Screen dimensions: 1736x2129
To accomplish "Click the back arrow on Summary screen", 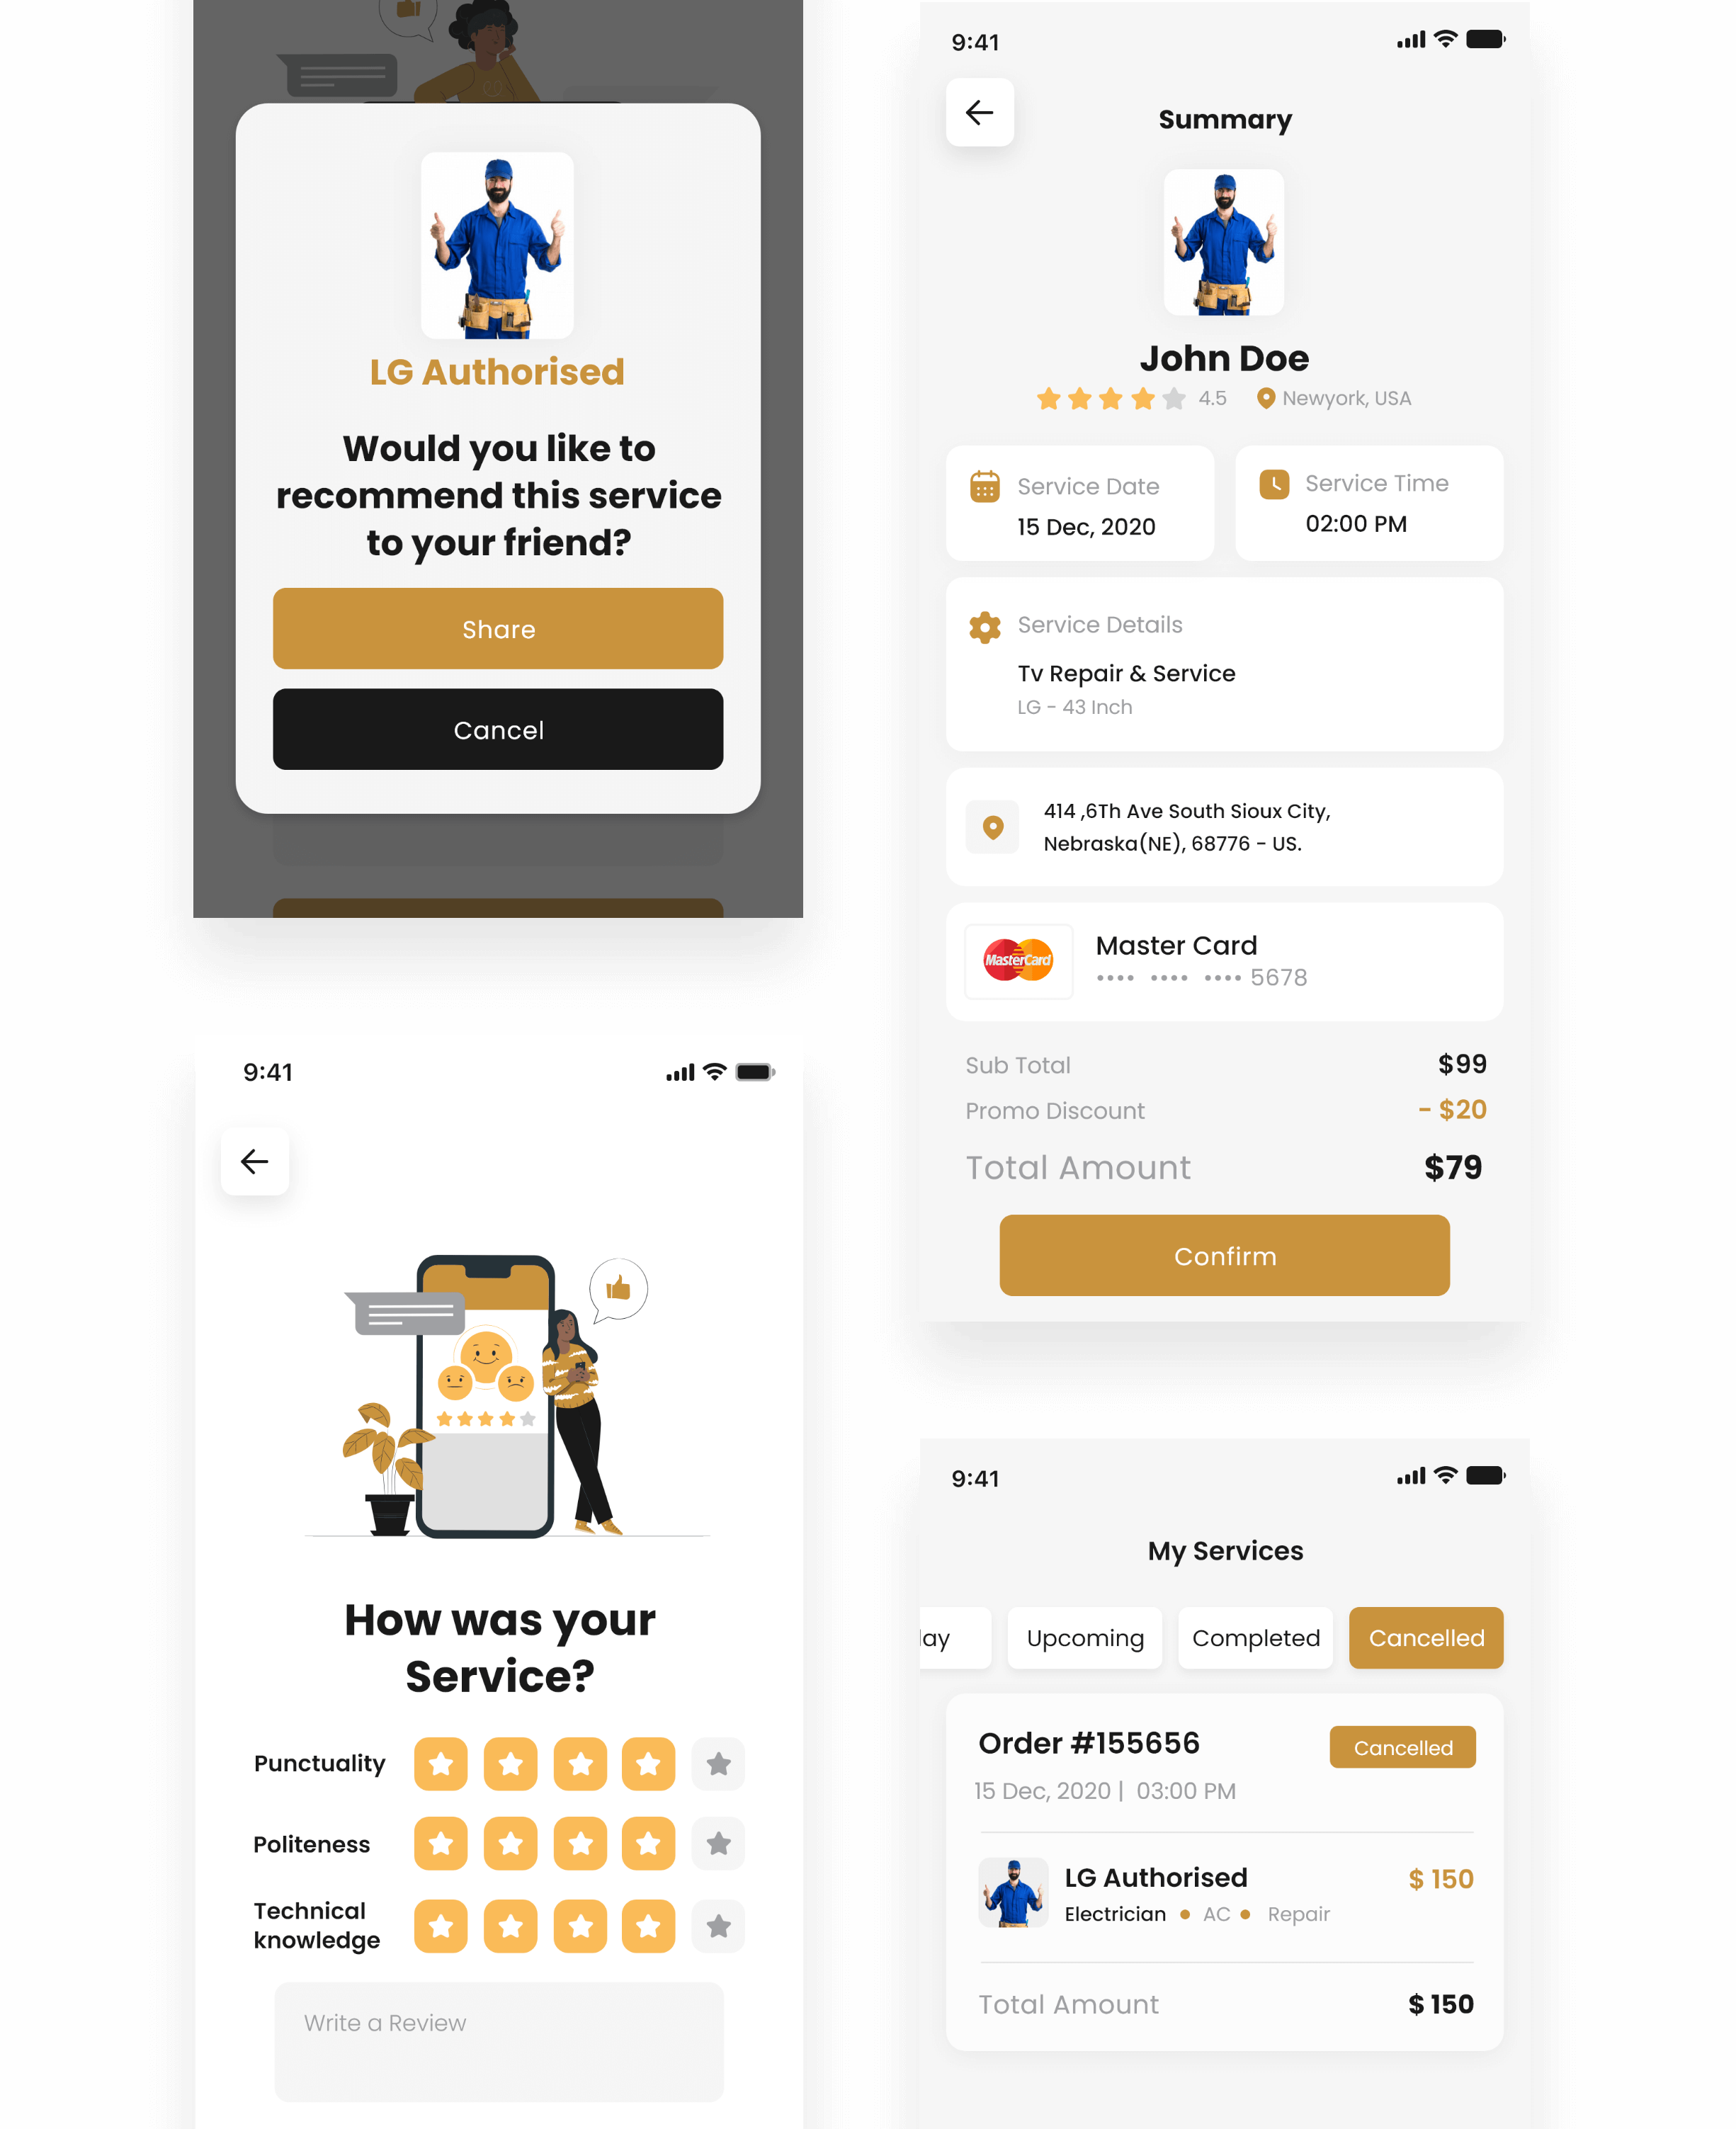I will point(980,111).
